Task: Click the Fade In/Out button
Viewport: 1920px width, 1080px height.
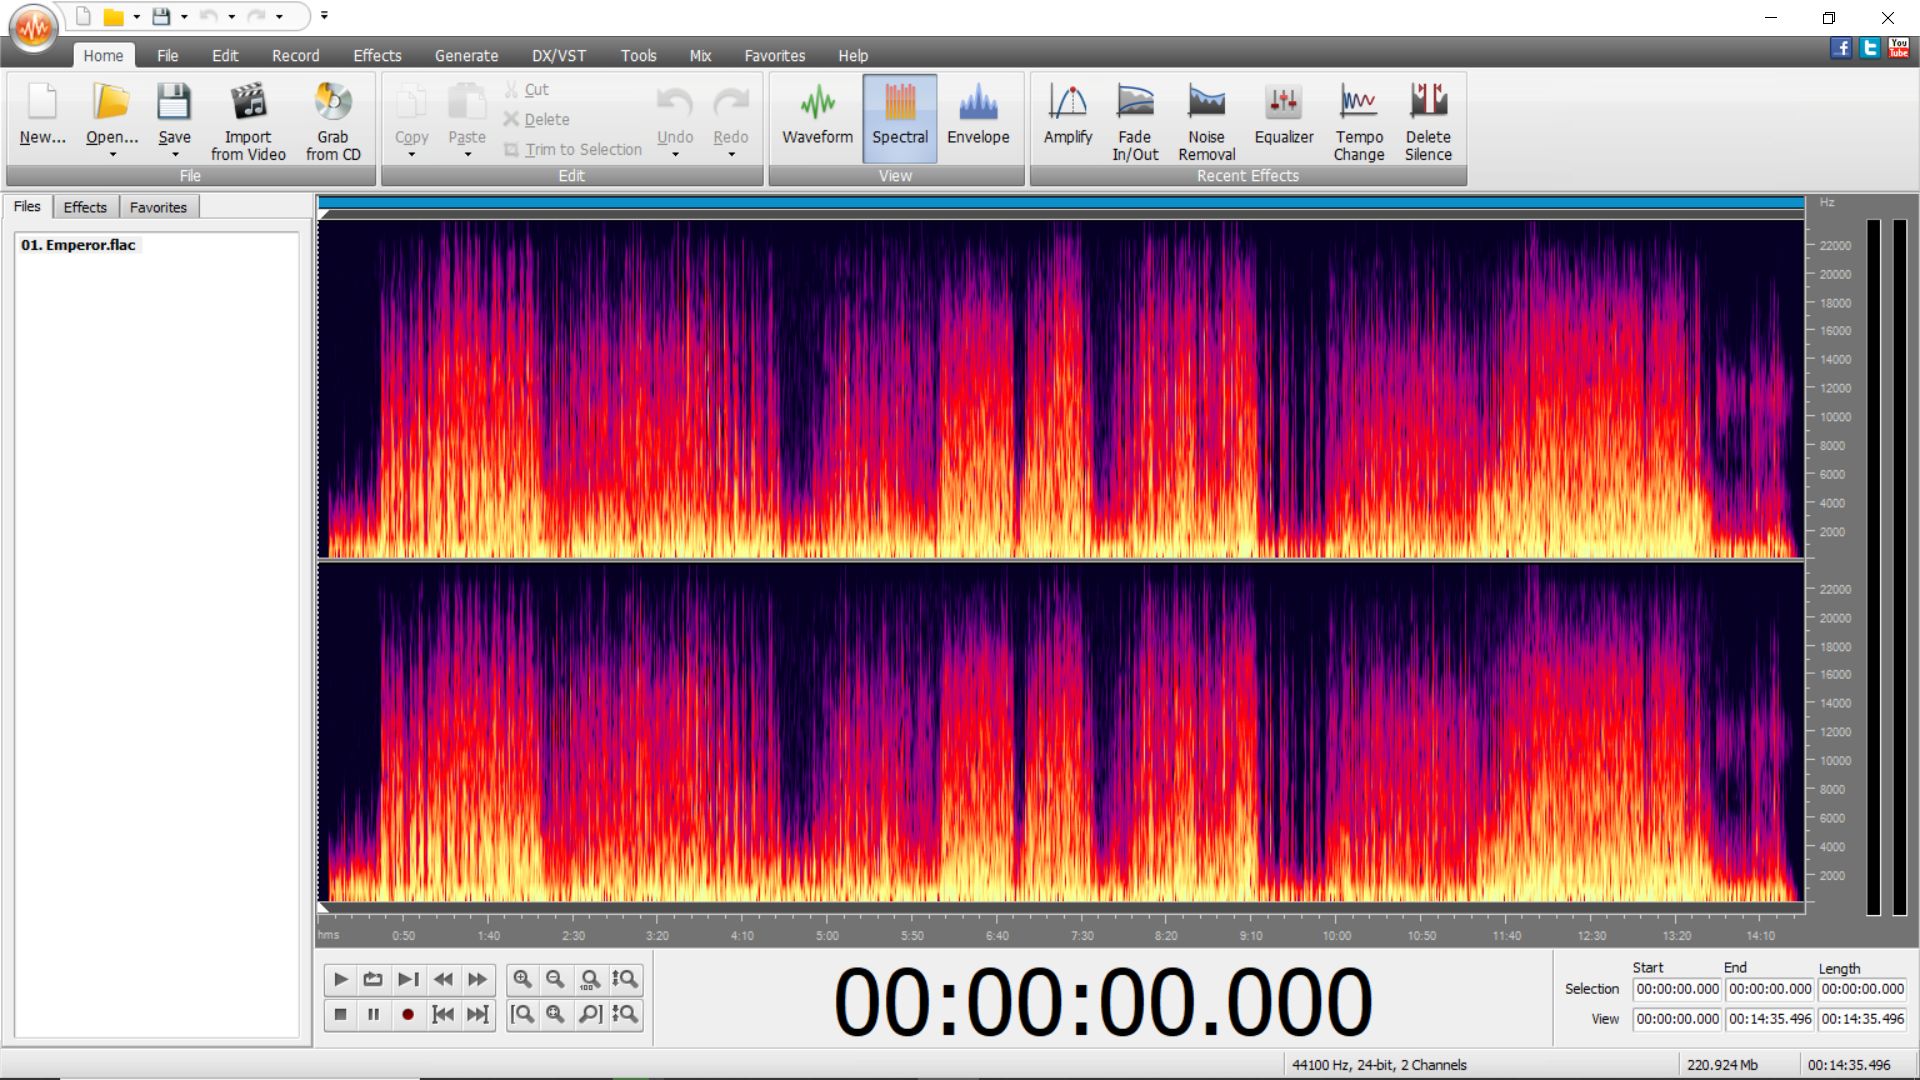Action: [x=1135, y=118]
